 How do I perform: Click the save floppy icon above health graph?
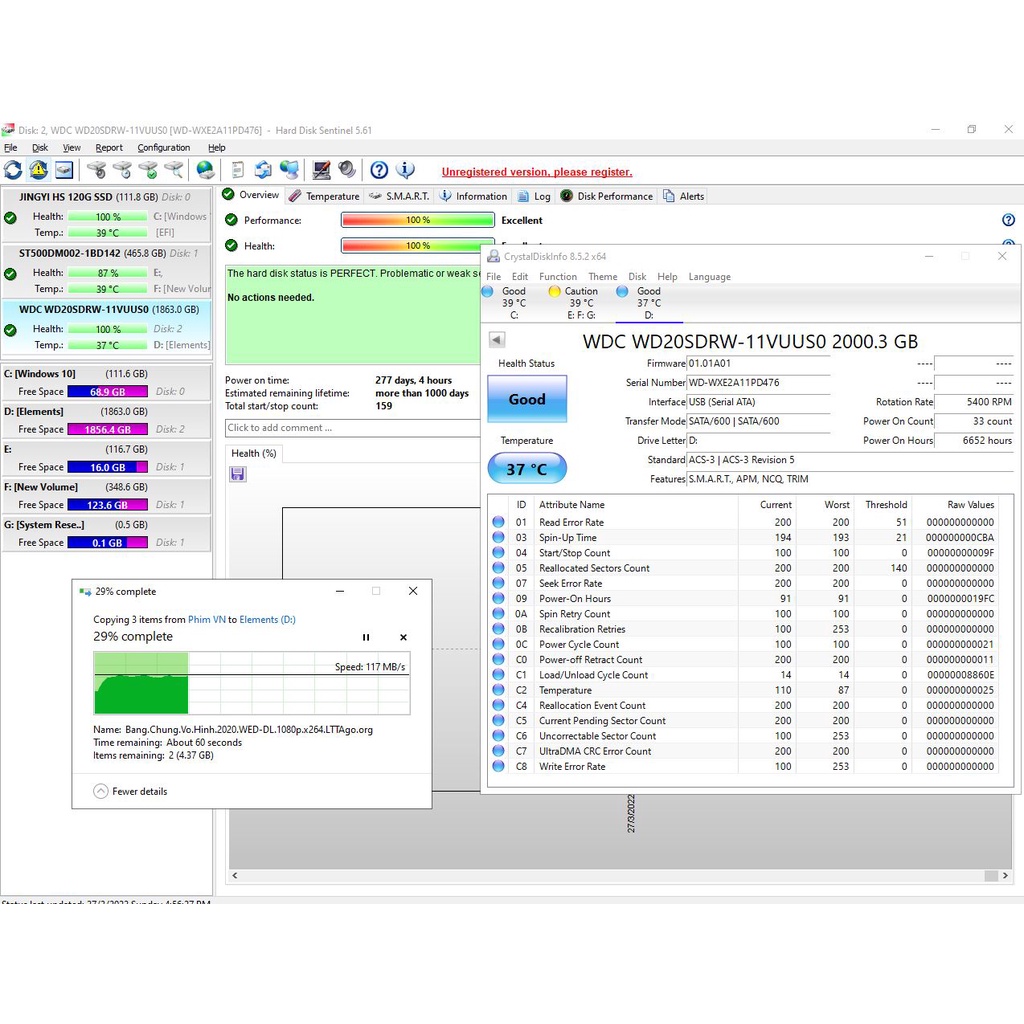pos(237,473)
